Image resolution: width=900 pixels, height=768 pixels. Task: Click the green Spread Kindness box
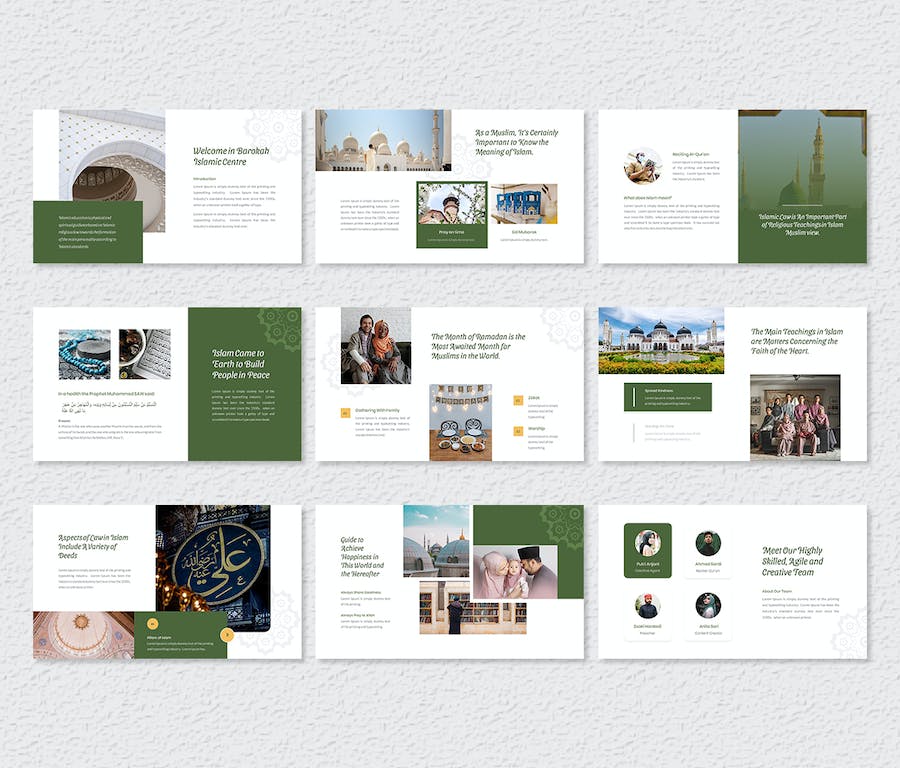[668, 396]
